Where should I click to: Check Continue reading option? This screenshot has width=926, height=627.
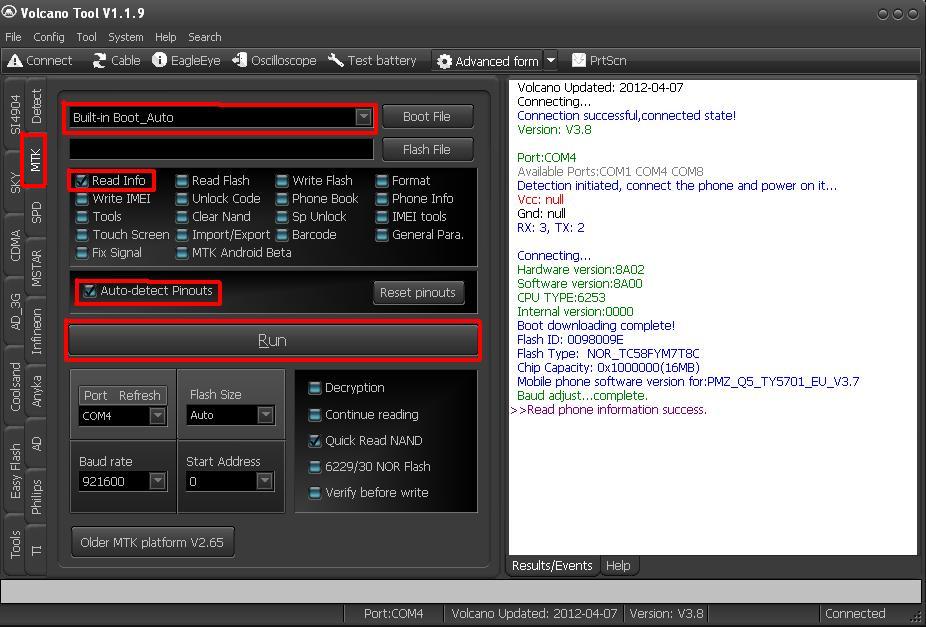coord(315,415)
